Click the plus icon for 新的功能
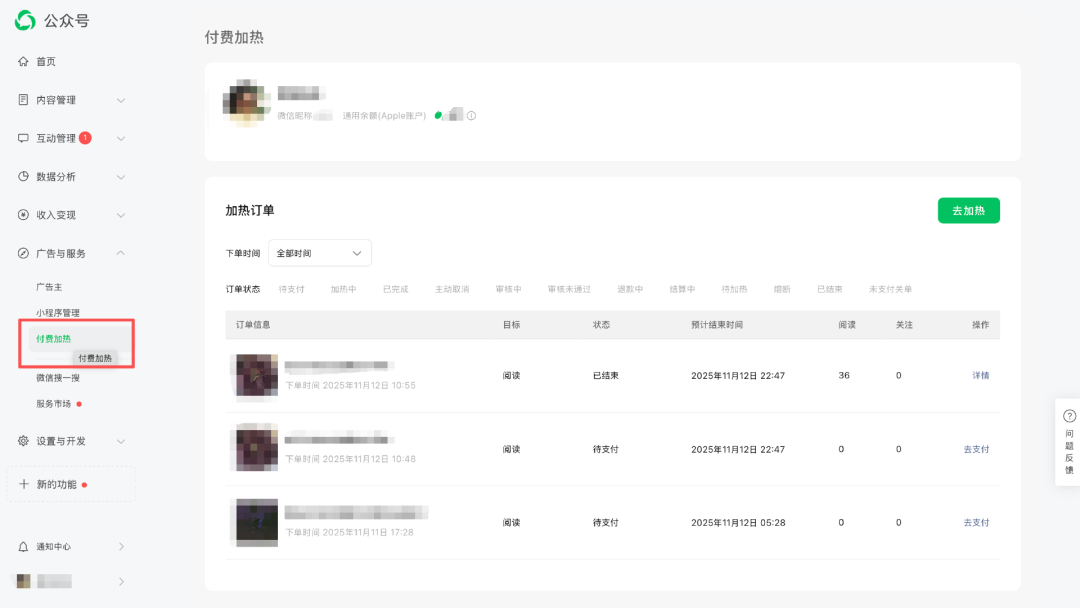The image size is (1080, 608). tap(24, 484)
